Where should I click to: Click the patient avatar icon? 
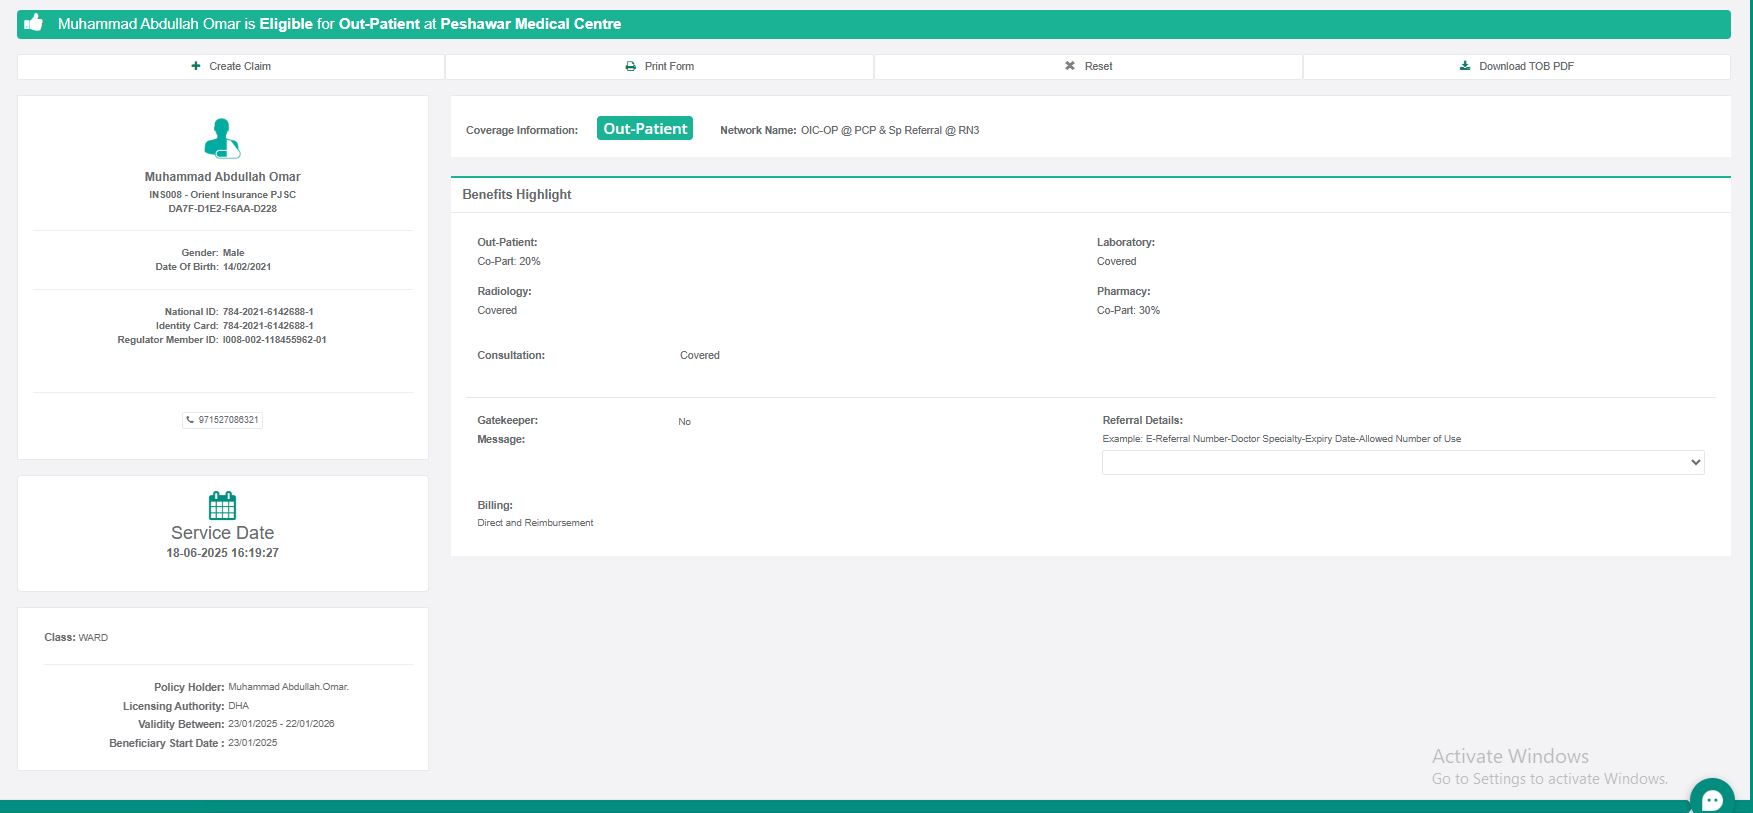coord(222,138)
